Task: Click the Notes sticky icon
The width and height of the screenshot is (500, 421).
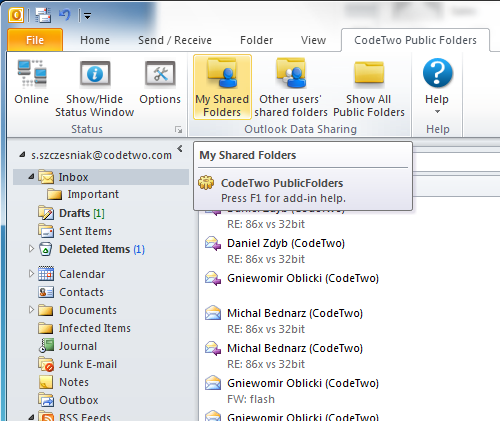Action: click(46, 382)
